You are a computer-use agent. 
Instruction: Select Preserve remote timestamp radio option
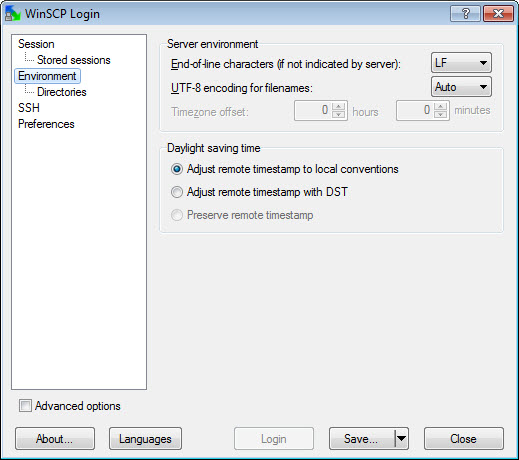pos(177,215)
